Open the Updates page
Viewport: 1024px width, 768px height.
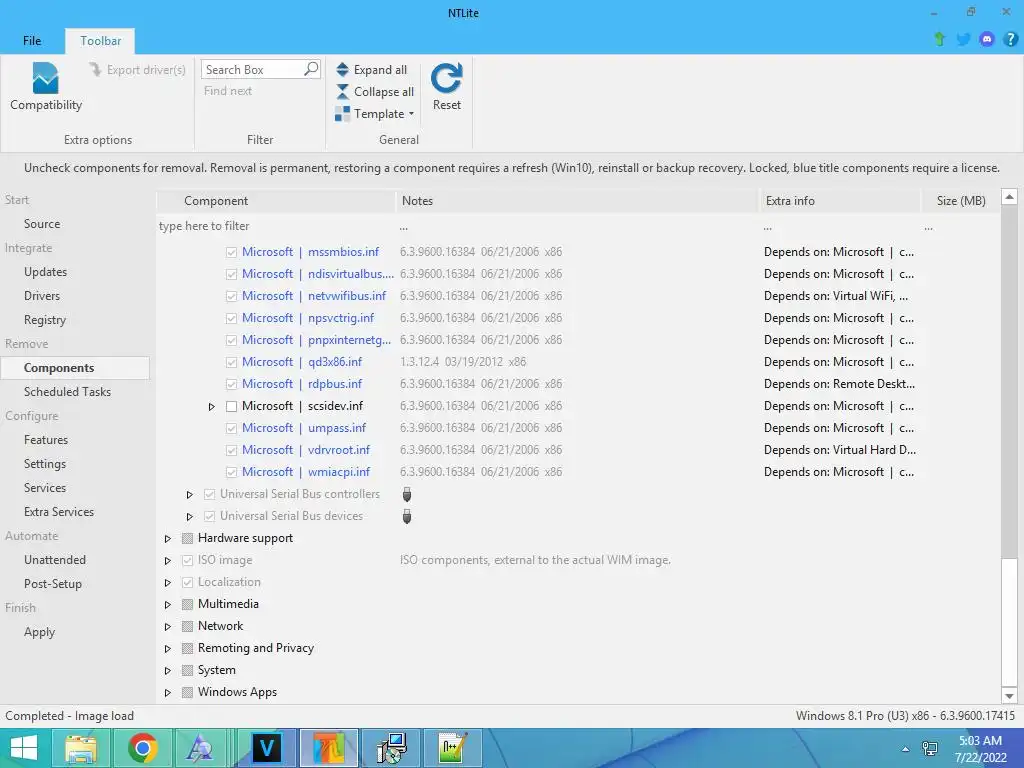point(45,272)
